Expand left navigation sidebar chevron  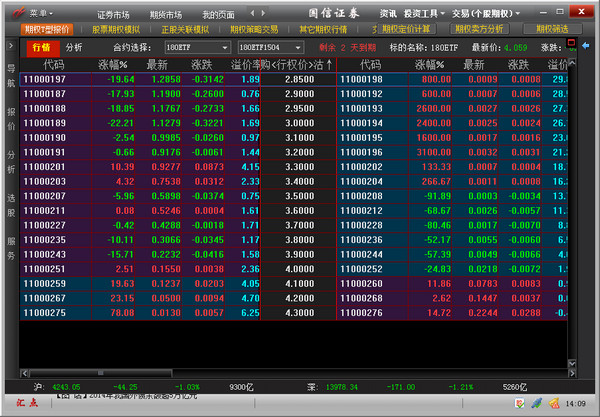[11, 46]
